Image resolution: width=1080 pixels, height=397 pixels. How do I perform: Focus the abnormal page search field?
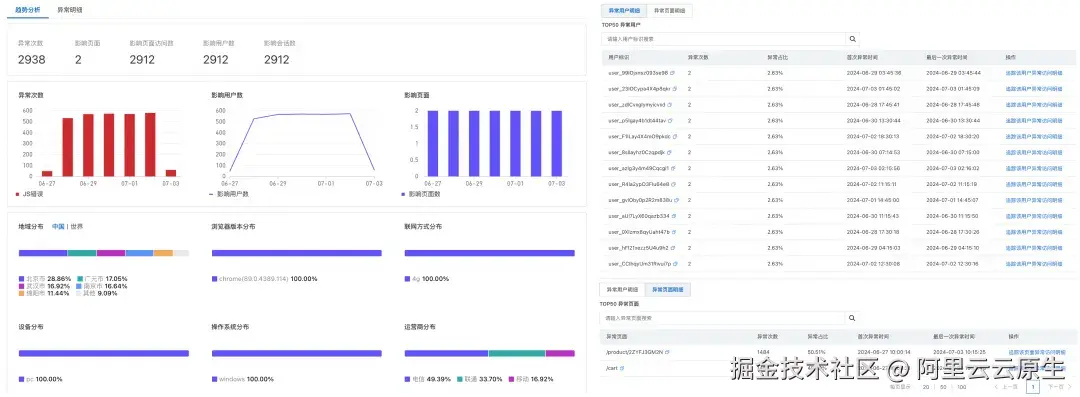(722, 318)
